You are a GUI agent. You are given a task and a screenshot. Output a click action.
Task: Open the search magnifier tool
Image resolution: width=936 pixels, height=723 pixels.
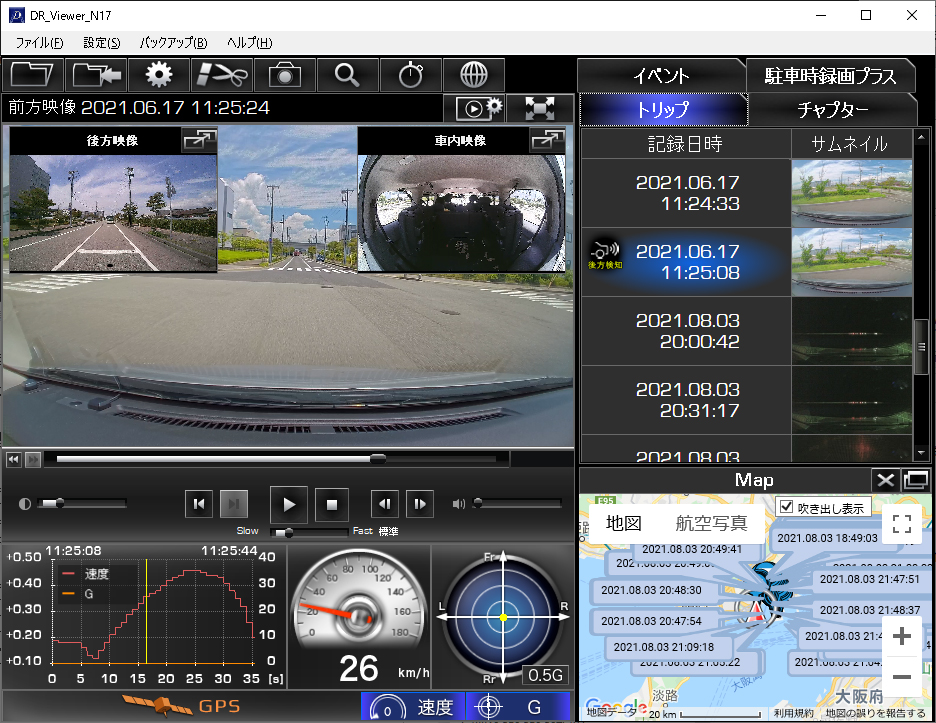[347, 75]
